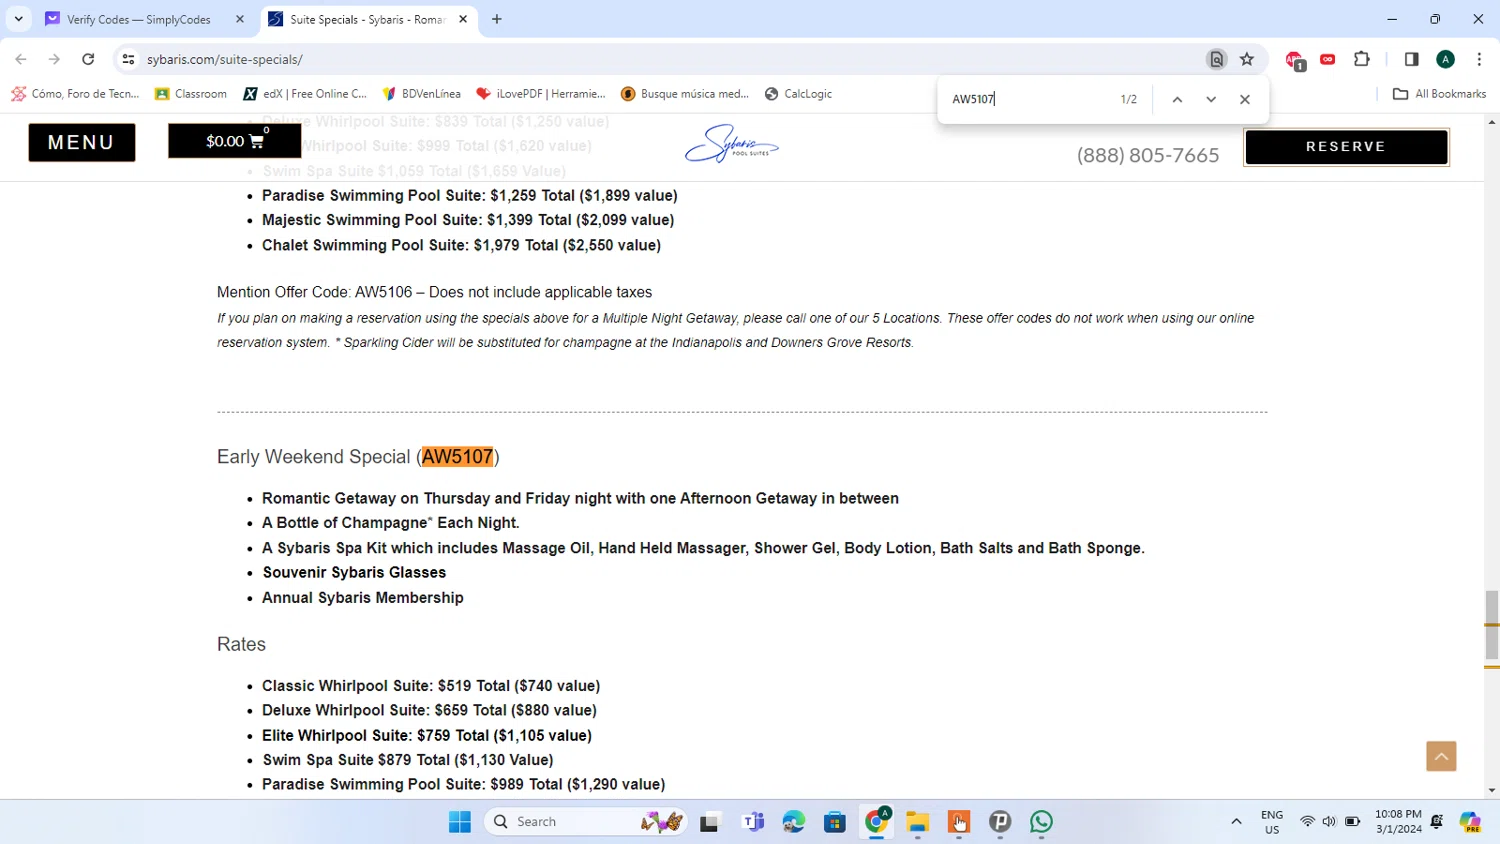The width and height of the screenshot is (1500, 844).
Task: Open the purple P taskbar app
Action: coord(1000,822)
